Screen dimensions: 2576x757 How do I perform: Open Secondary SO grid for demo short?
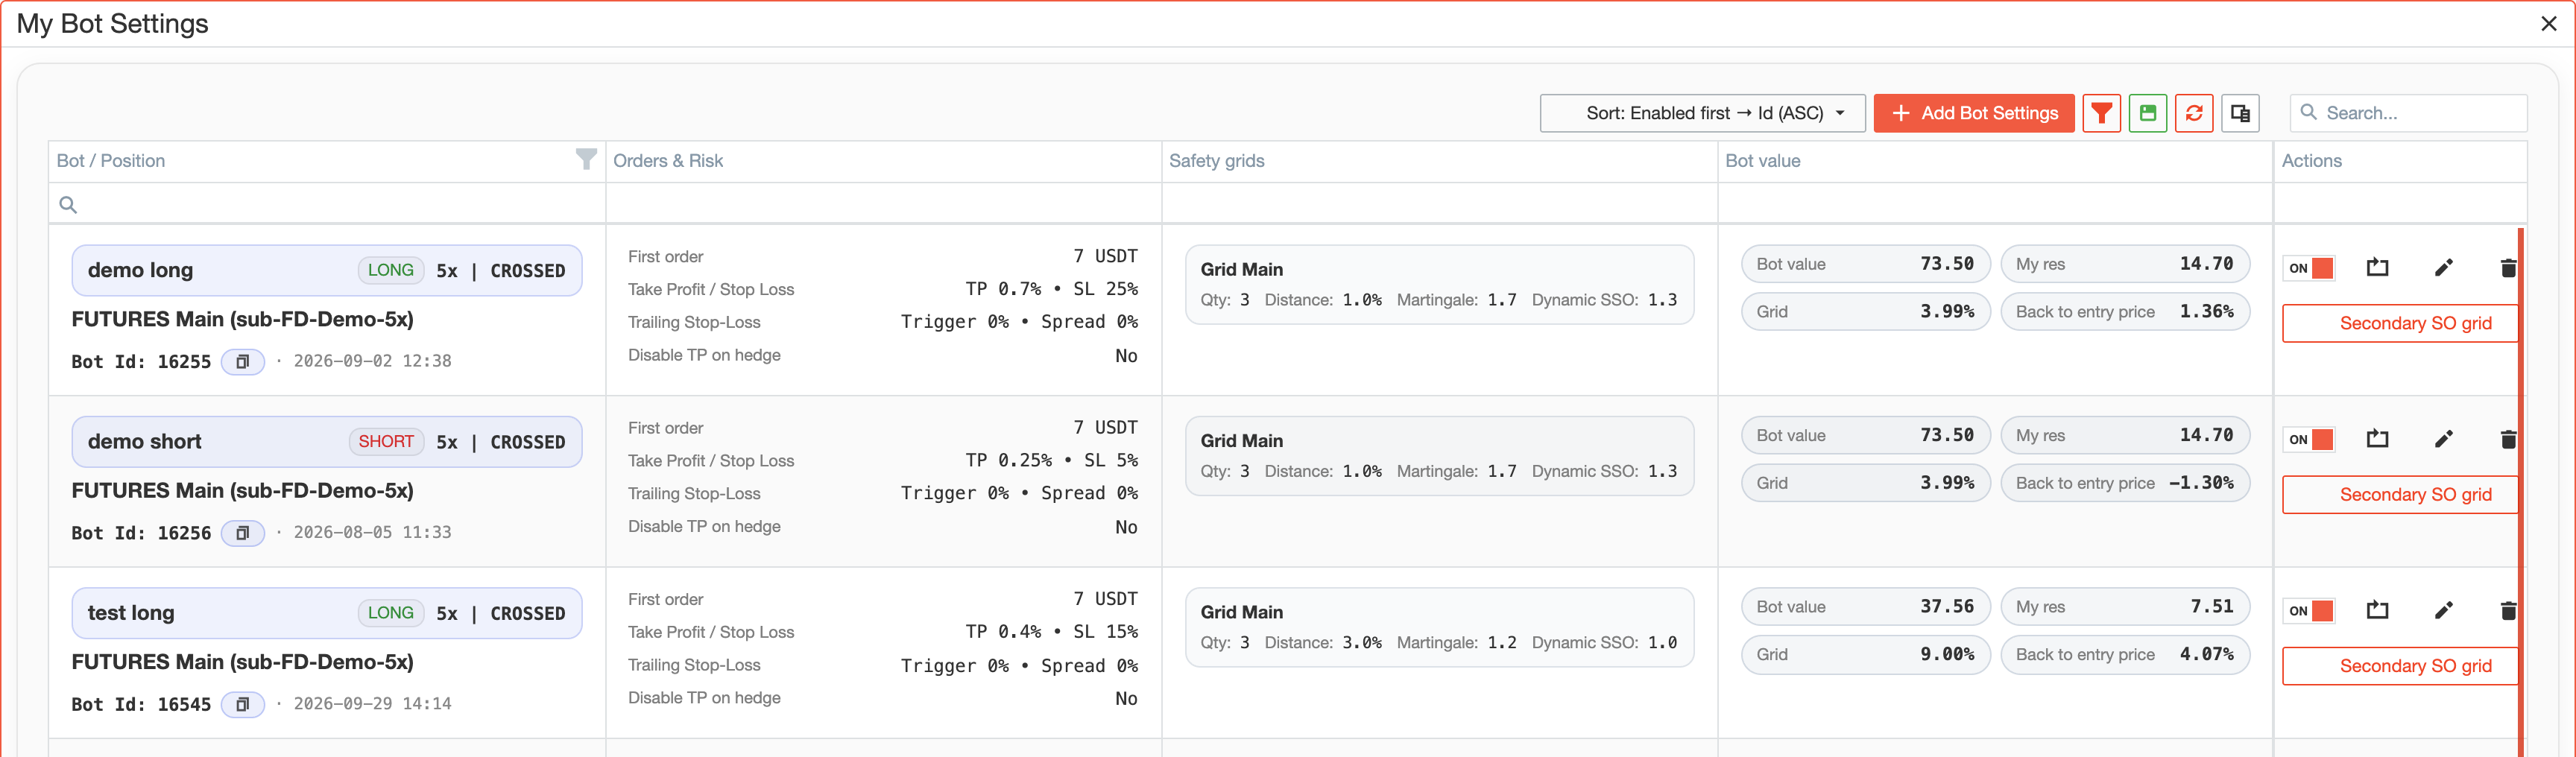(x=2400, y=494)
